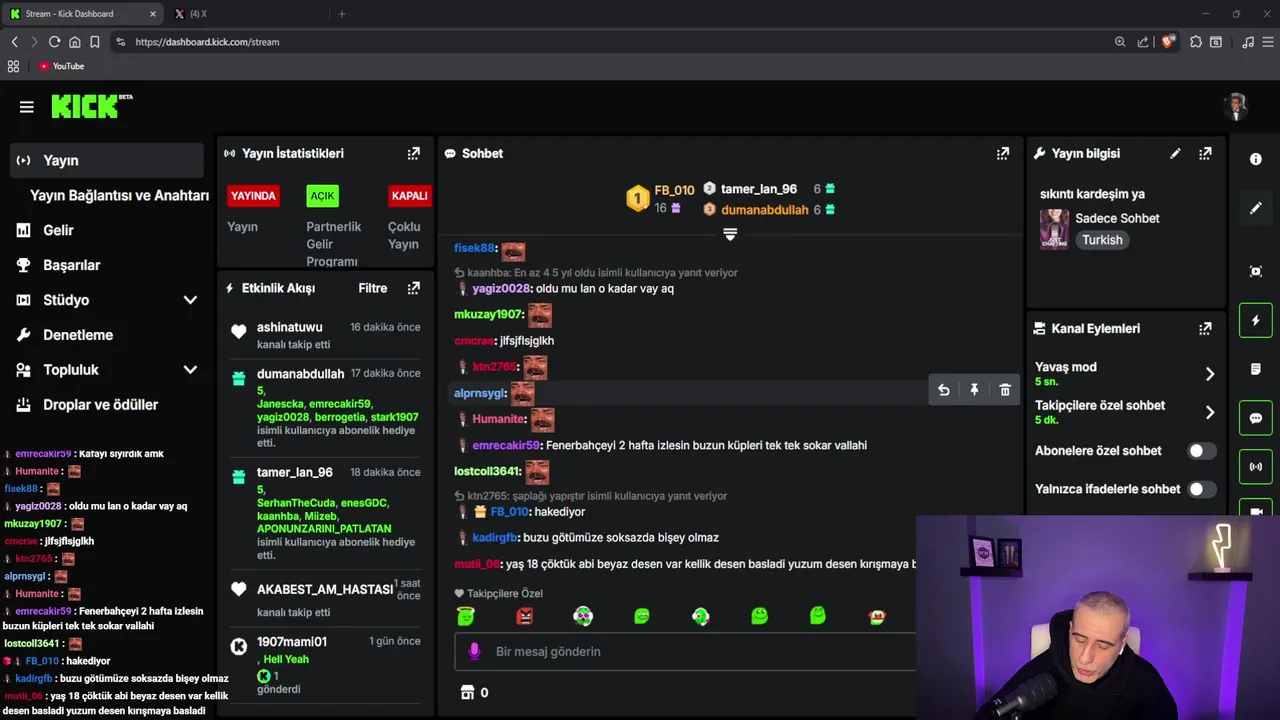
Task: Click username emrecakir59 in chat
Action: [506, 445]
